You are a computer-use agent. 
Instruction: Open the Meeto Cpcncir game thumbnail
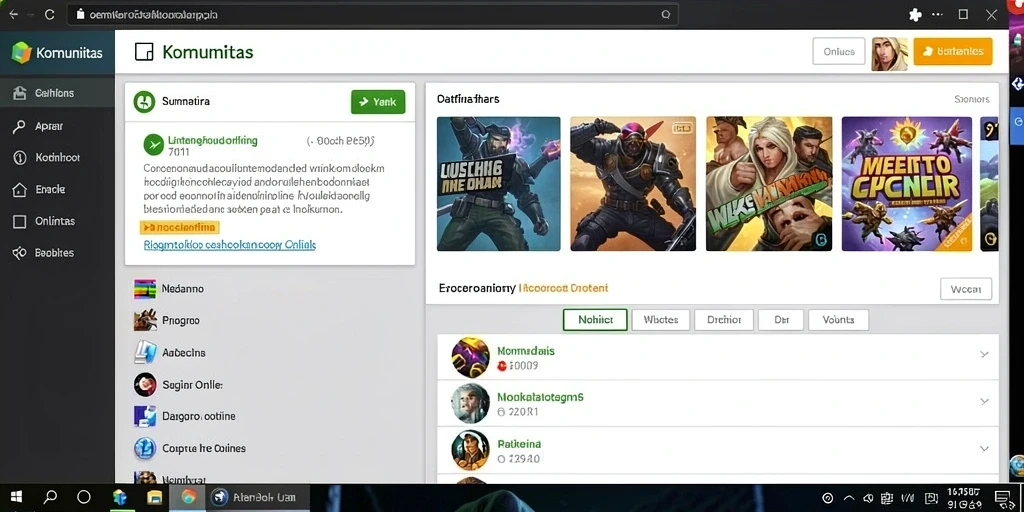[x=906, y=184]
